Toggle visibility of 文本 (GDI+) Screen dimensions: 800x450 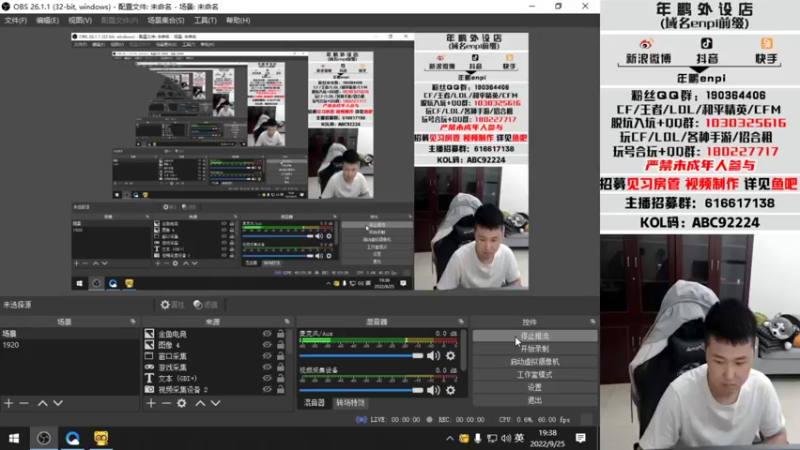(267, 378)
